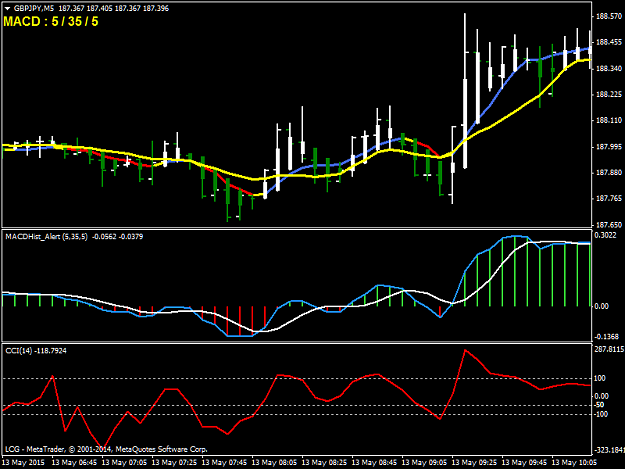Viewport: 625px width, 469px height.
Task: Select the 187.995 price scale label
Action: coord(608,147)
